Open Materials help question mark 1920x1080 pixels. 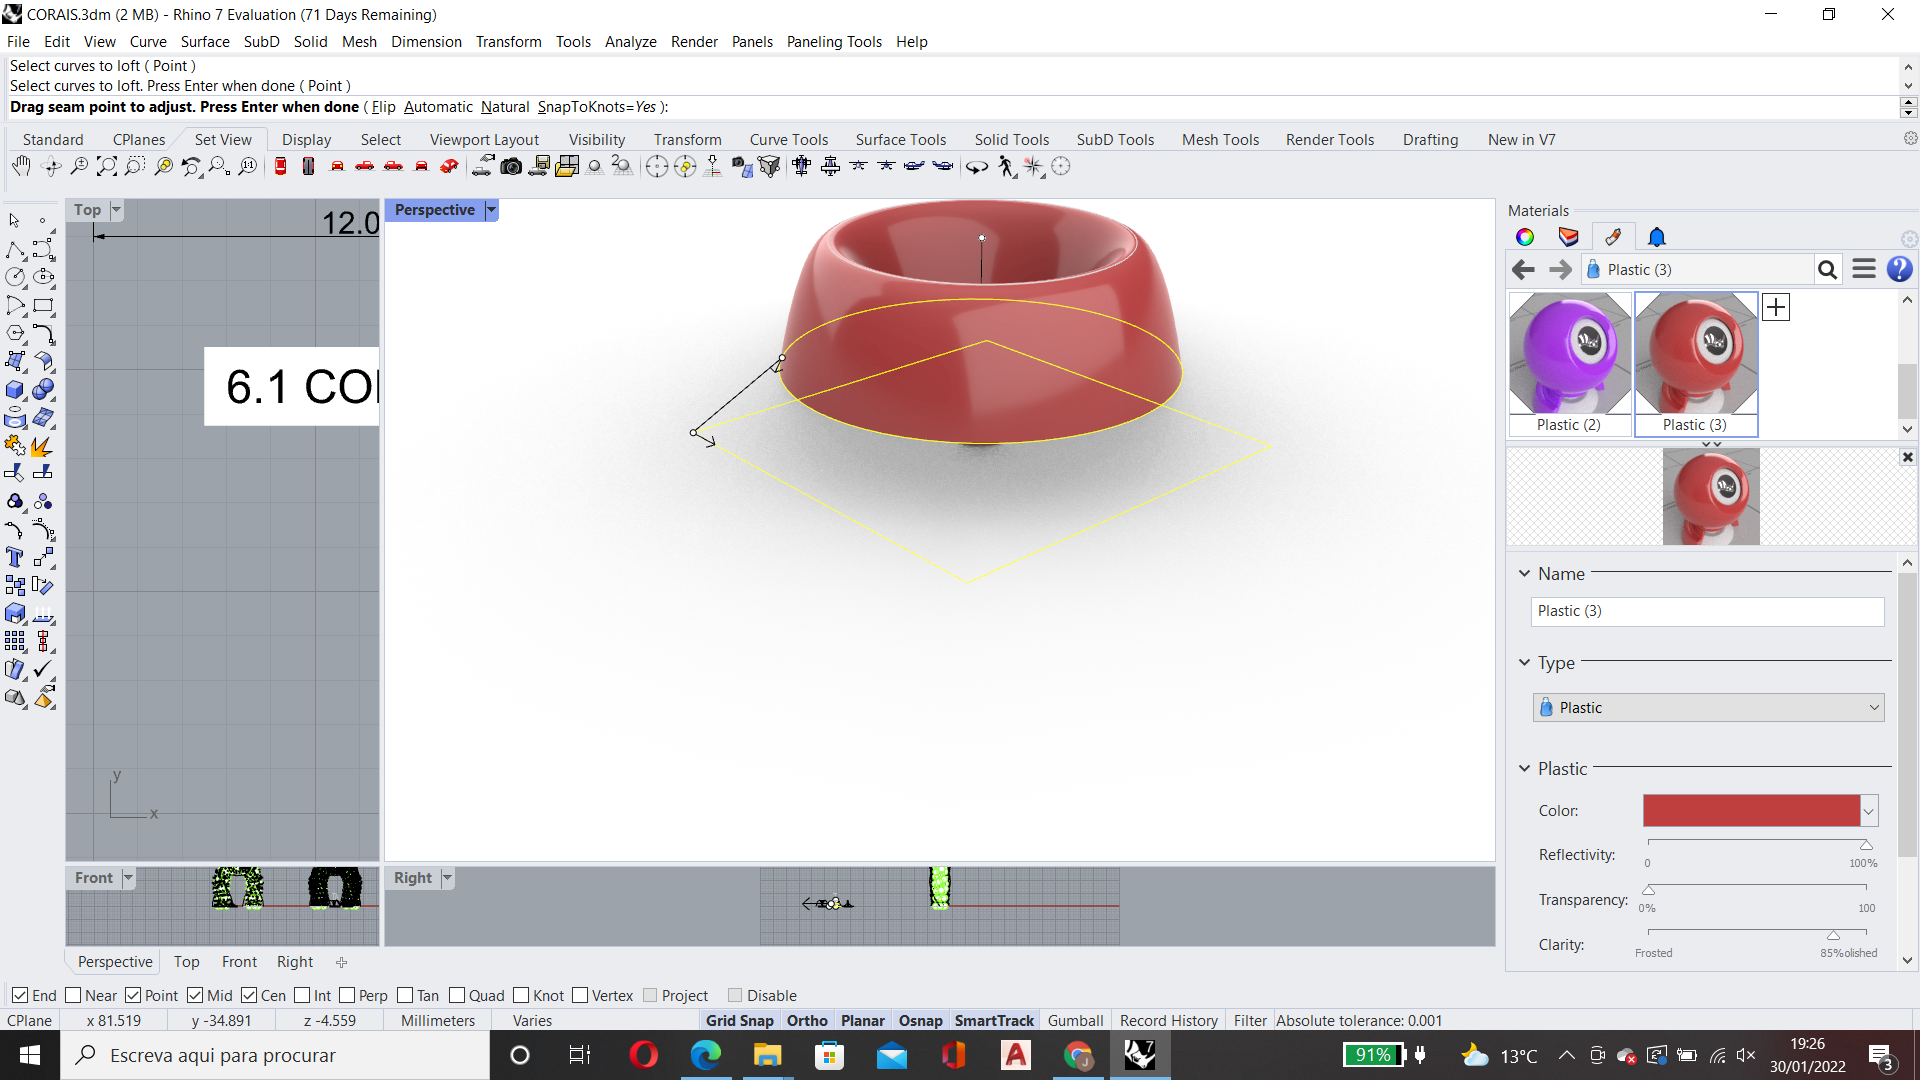tap(1899, 269)
